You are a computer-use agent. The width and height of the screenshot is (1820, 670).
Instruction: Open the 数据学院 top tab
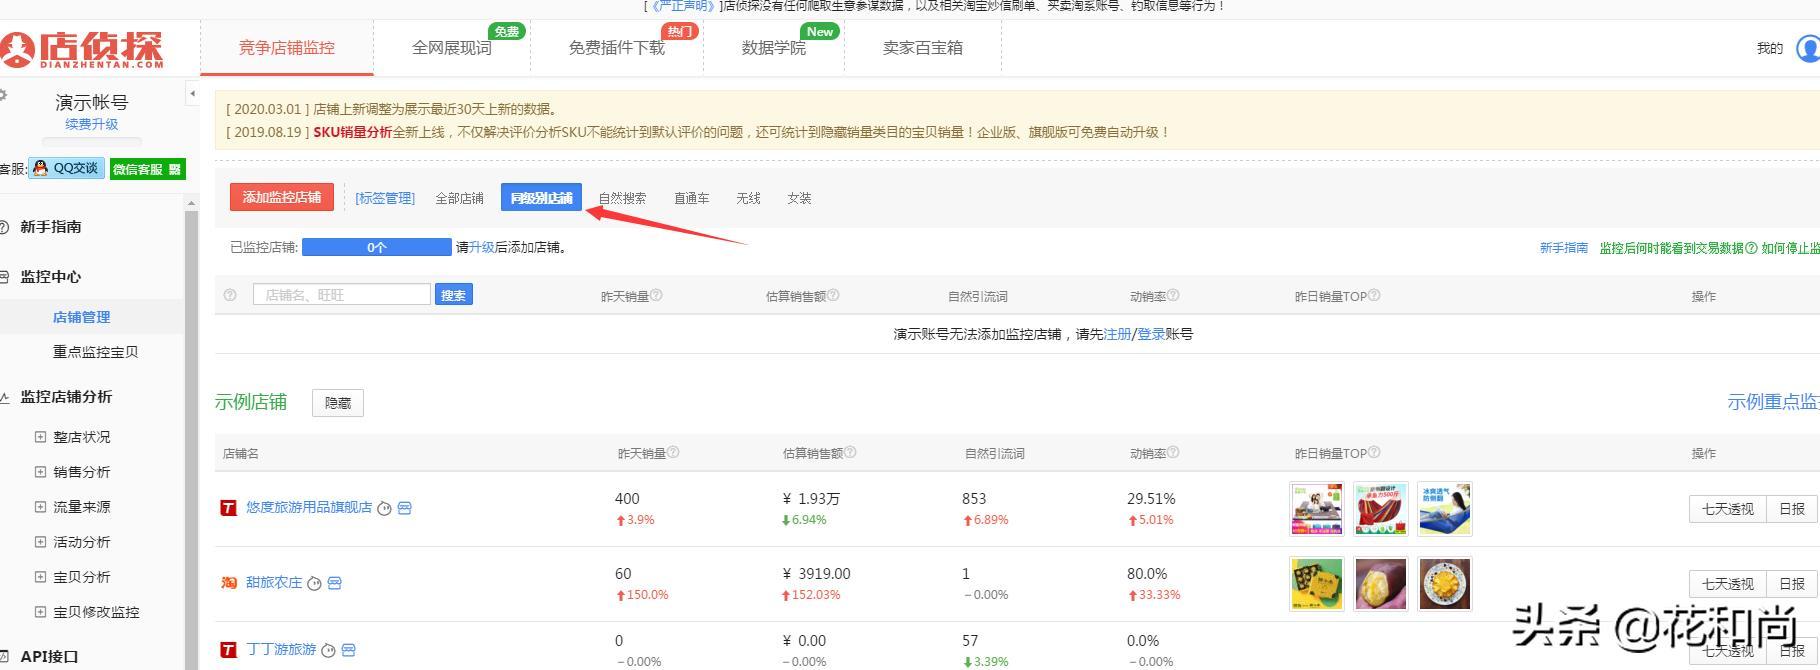pyautogui.click(x=774, y=48)
